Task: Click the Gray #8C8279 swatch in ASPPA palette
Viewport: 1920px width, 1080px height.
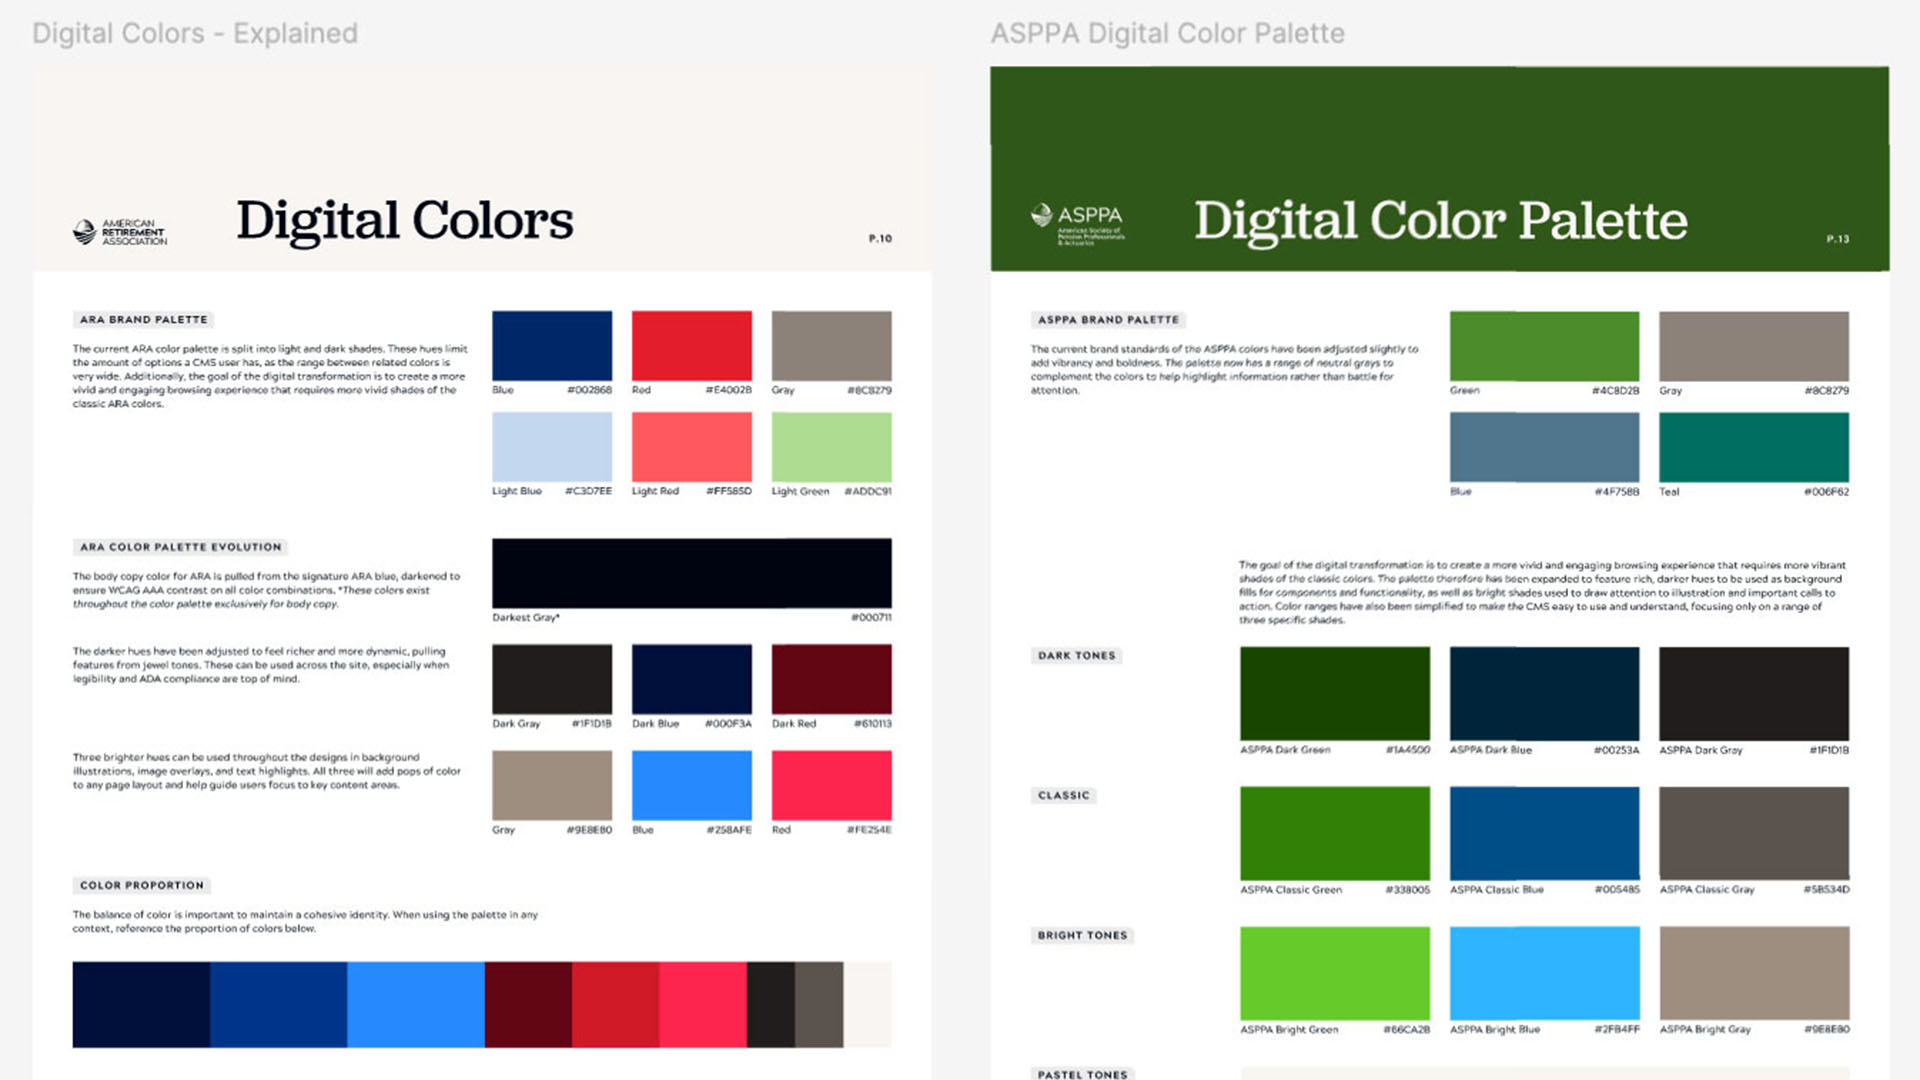Action: pos(1754,346)
